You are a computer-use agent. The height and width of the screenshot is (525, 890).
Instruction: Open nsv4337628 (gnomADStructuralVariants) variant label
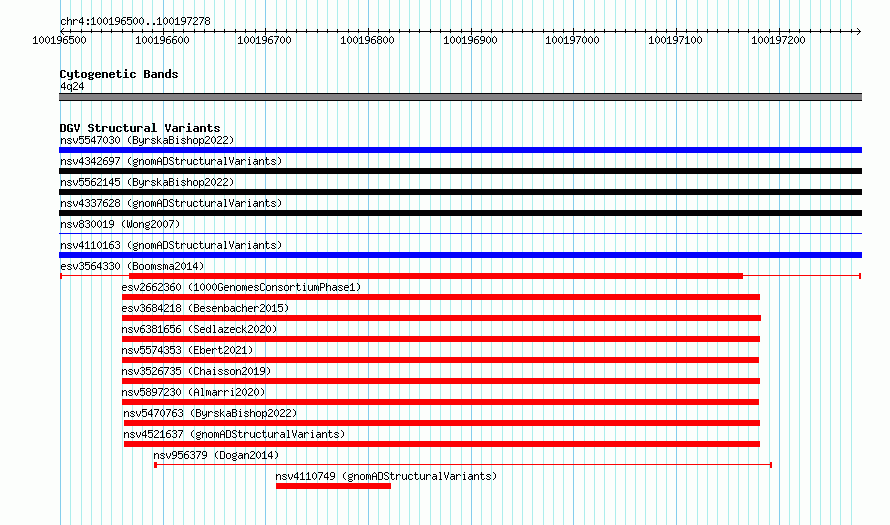click(171, 203)
